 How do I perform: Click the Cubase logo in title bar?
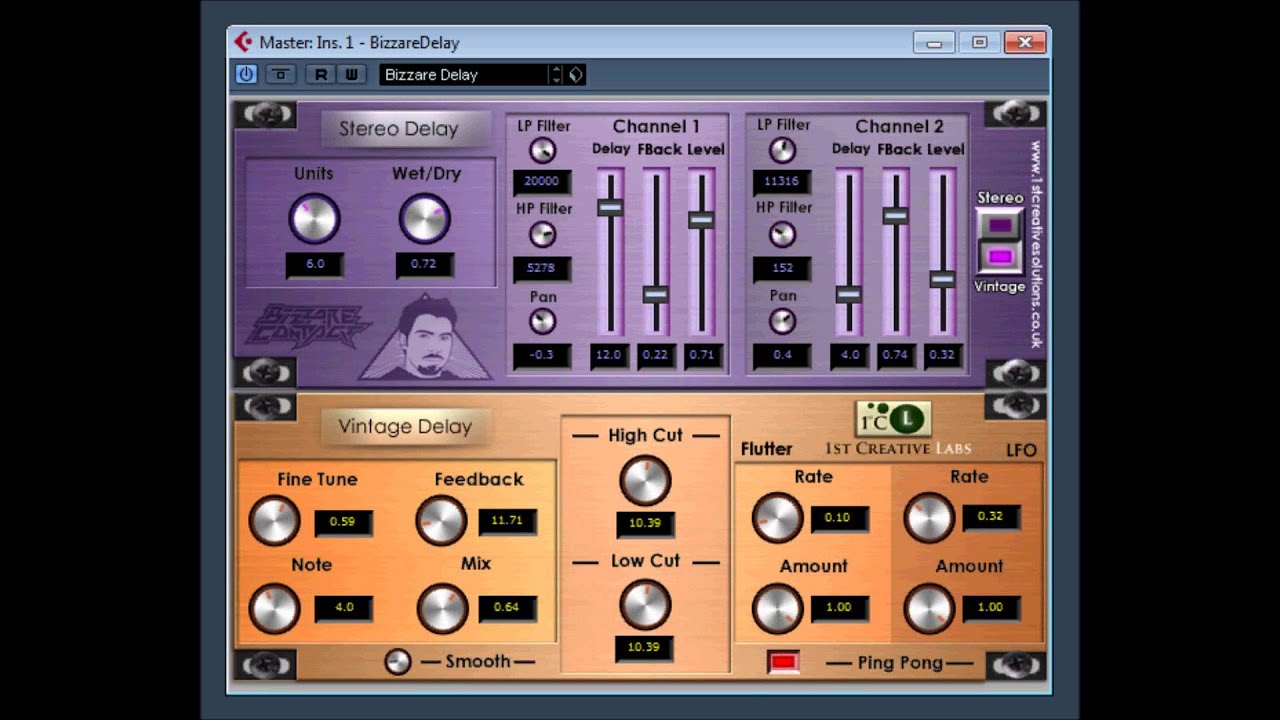[243, 42]
